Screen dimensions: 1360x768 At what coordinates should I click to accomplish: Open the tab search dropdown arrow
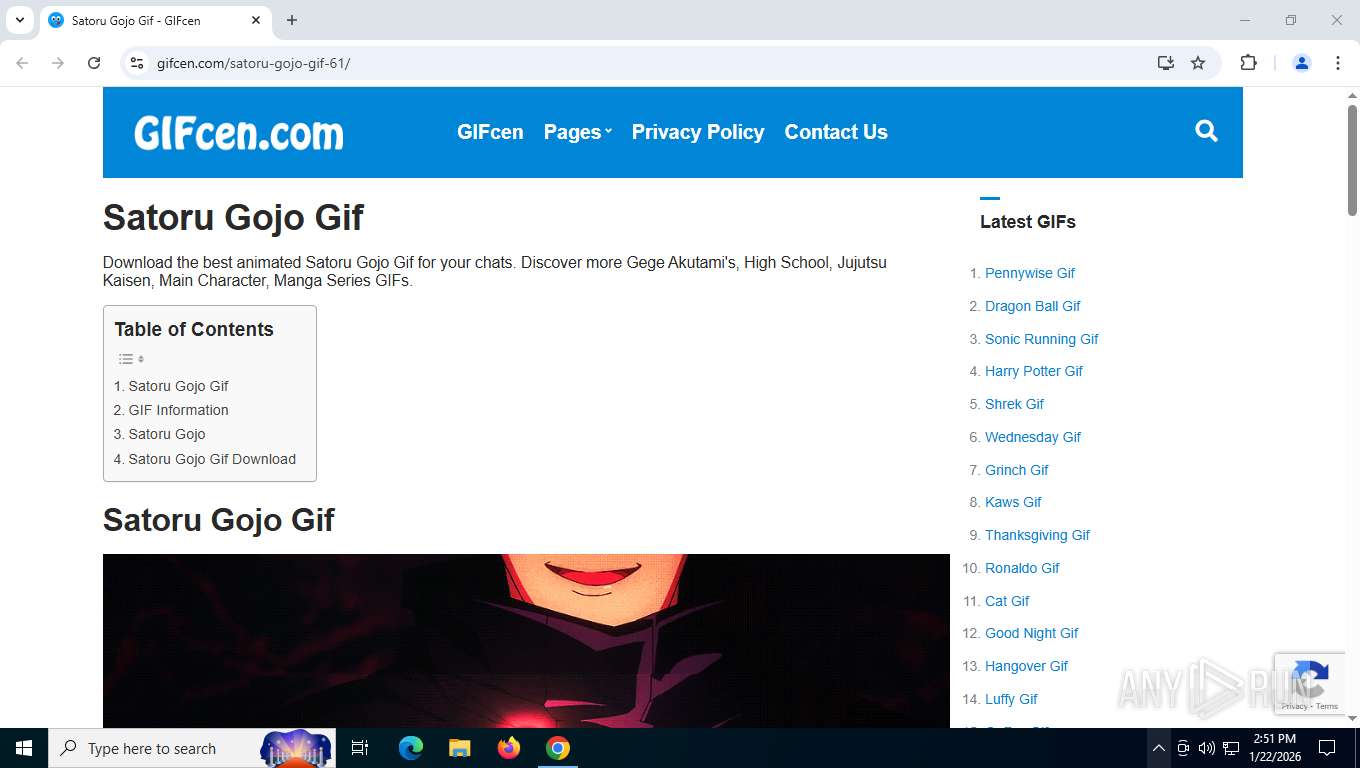click(19, 20)
